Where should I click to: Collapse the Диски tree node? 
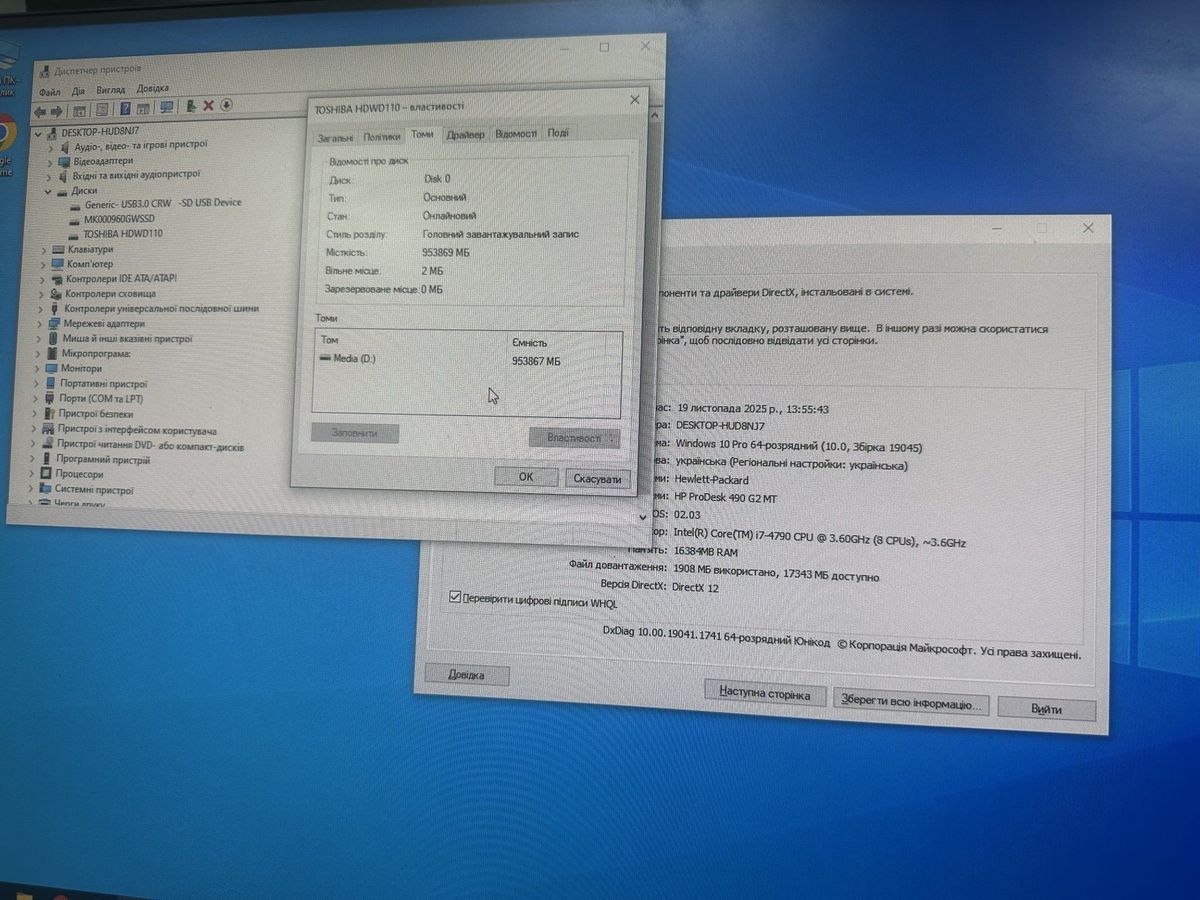(x=48, y=190)
